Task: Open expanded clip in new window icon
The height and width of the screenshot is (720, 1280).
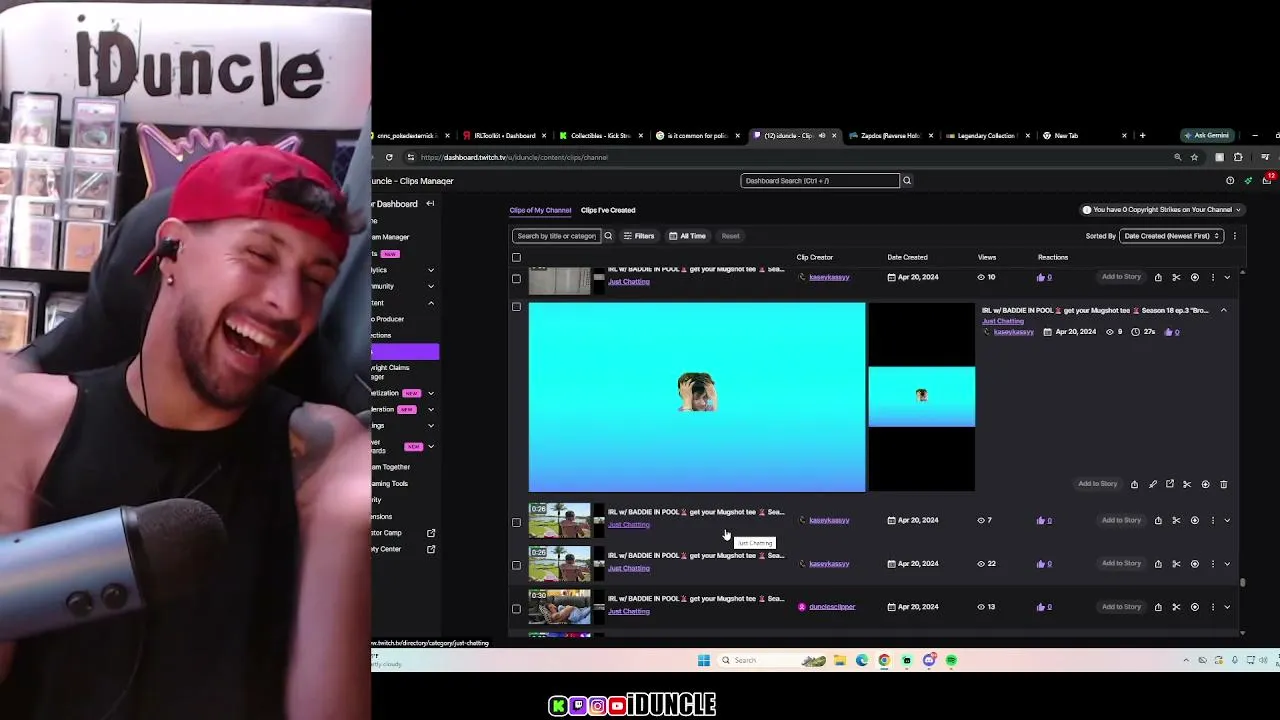Action: point(1170,484)
